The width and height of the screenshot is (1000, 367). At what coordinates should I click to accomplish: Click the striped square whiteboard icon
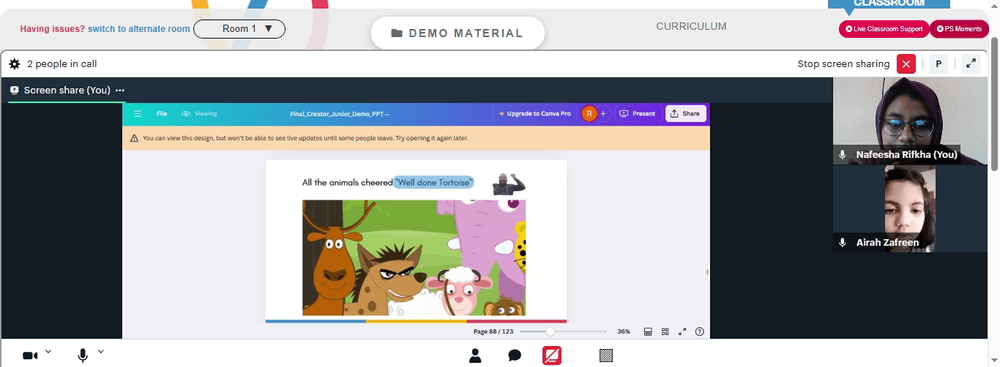606,356
